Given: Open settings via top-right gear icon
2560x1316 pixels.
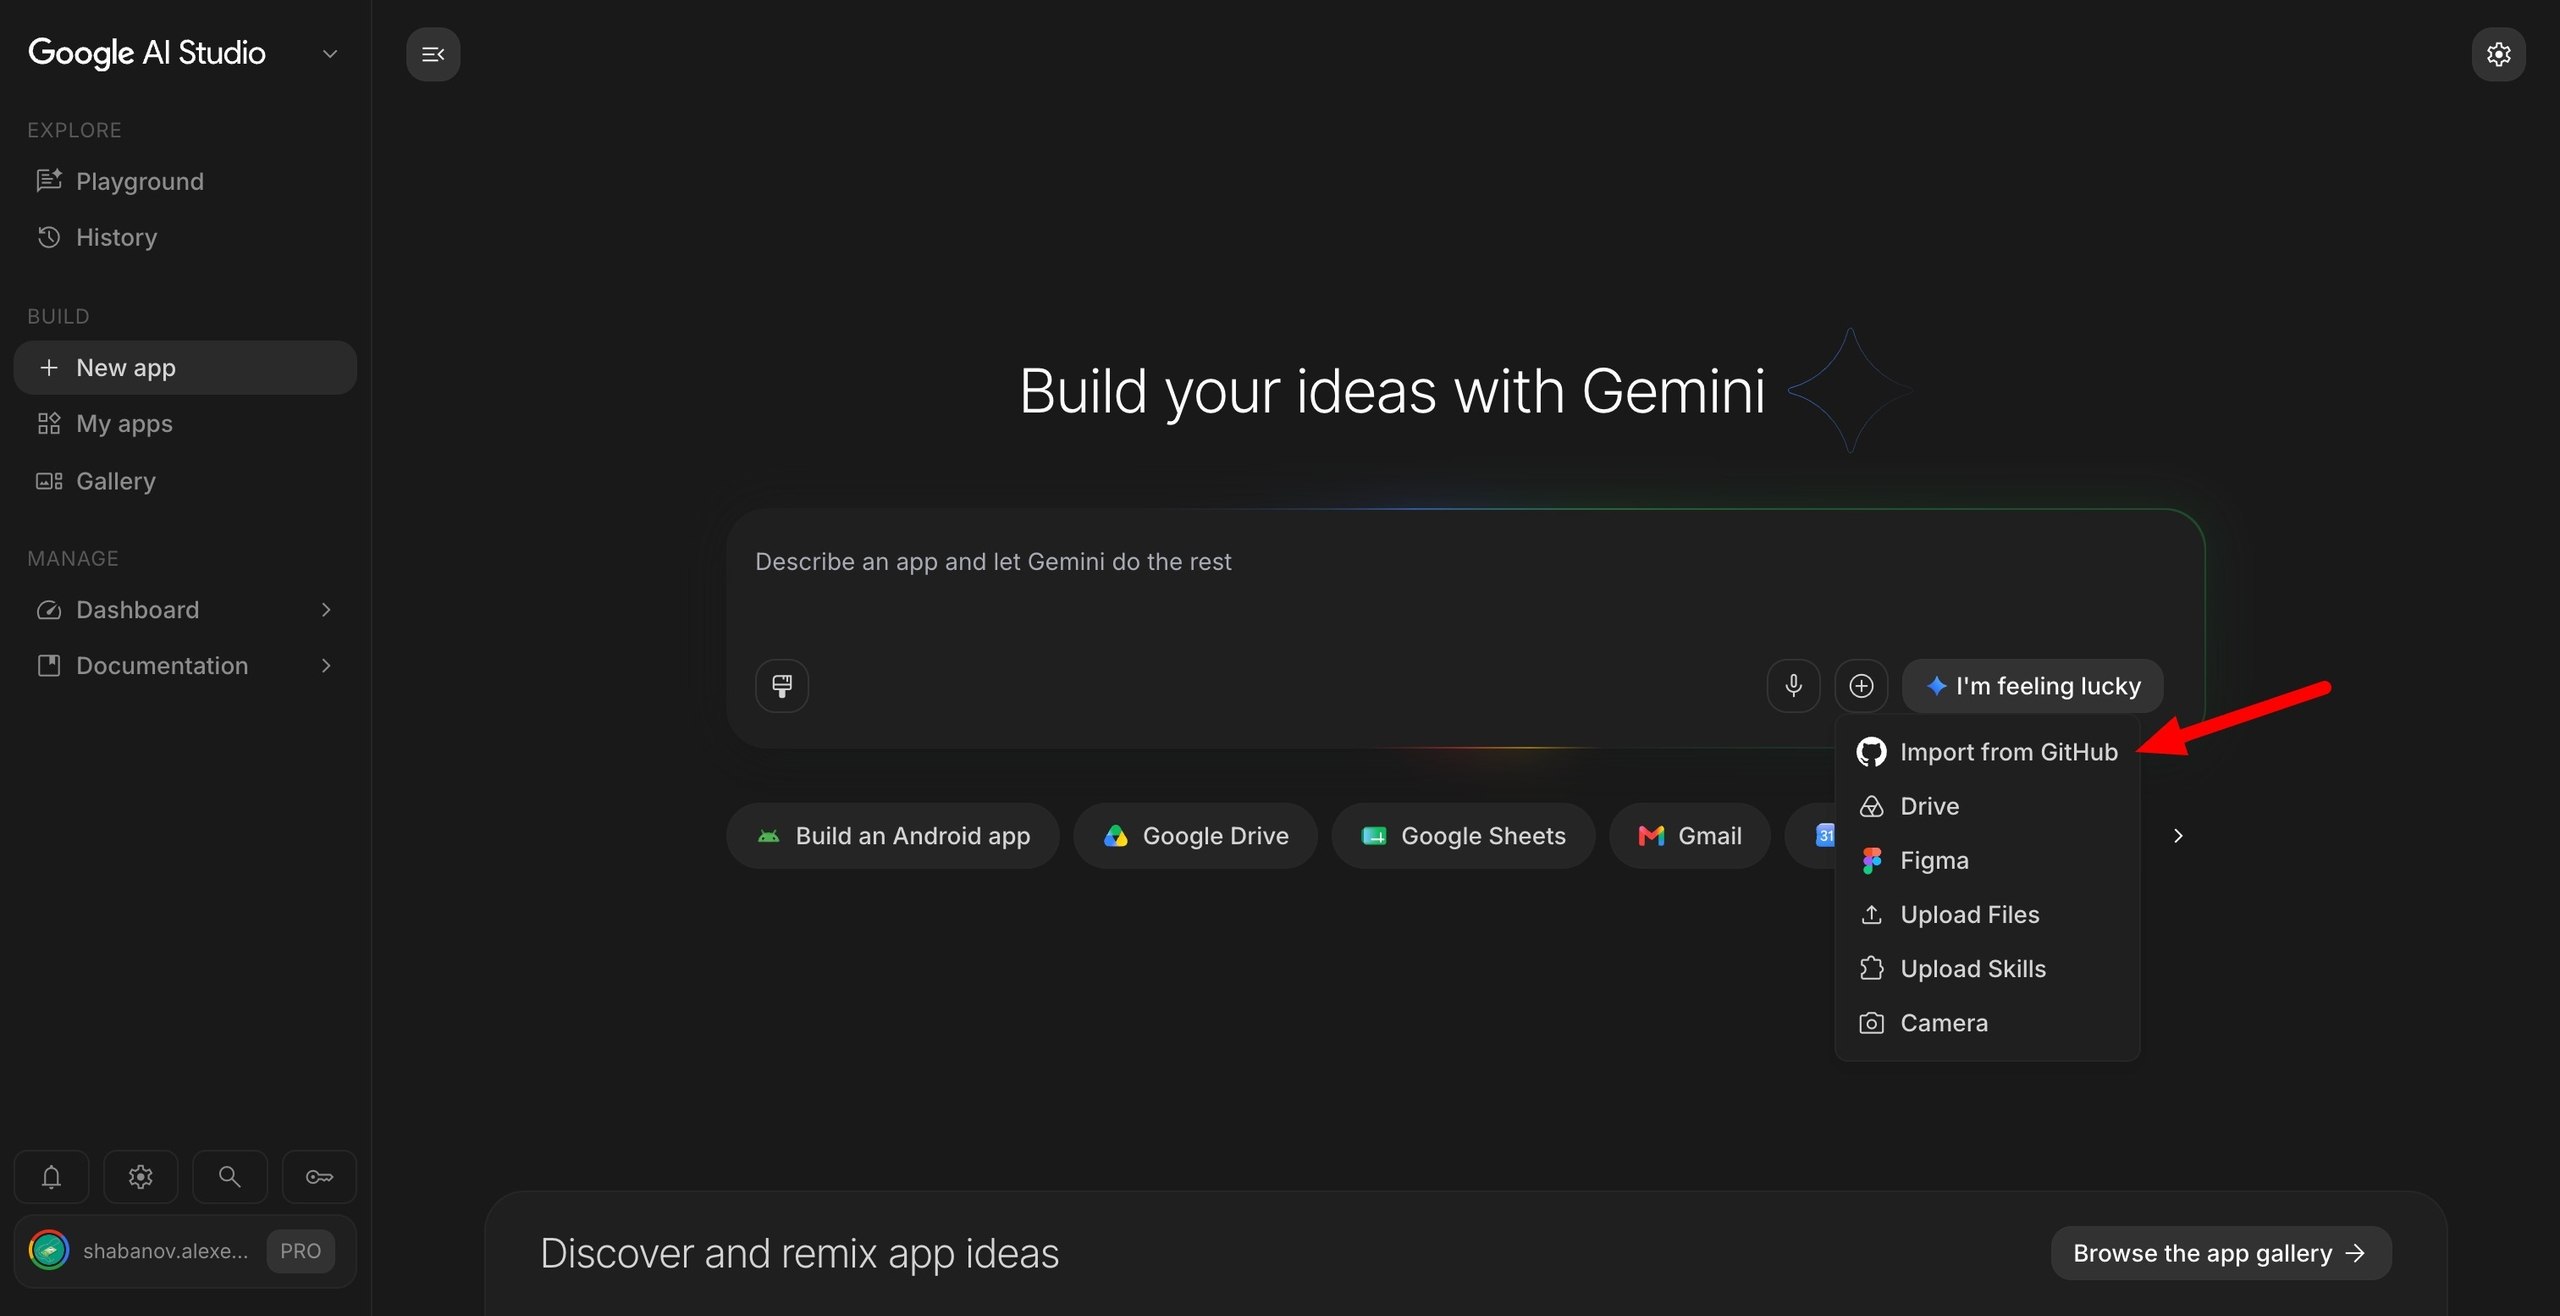Looking at the screenshot, I should 2498,54.
